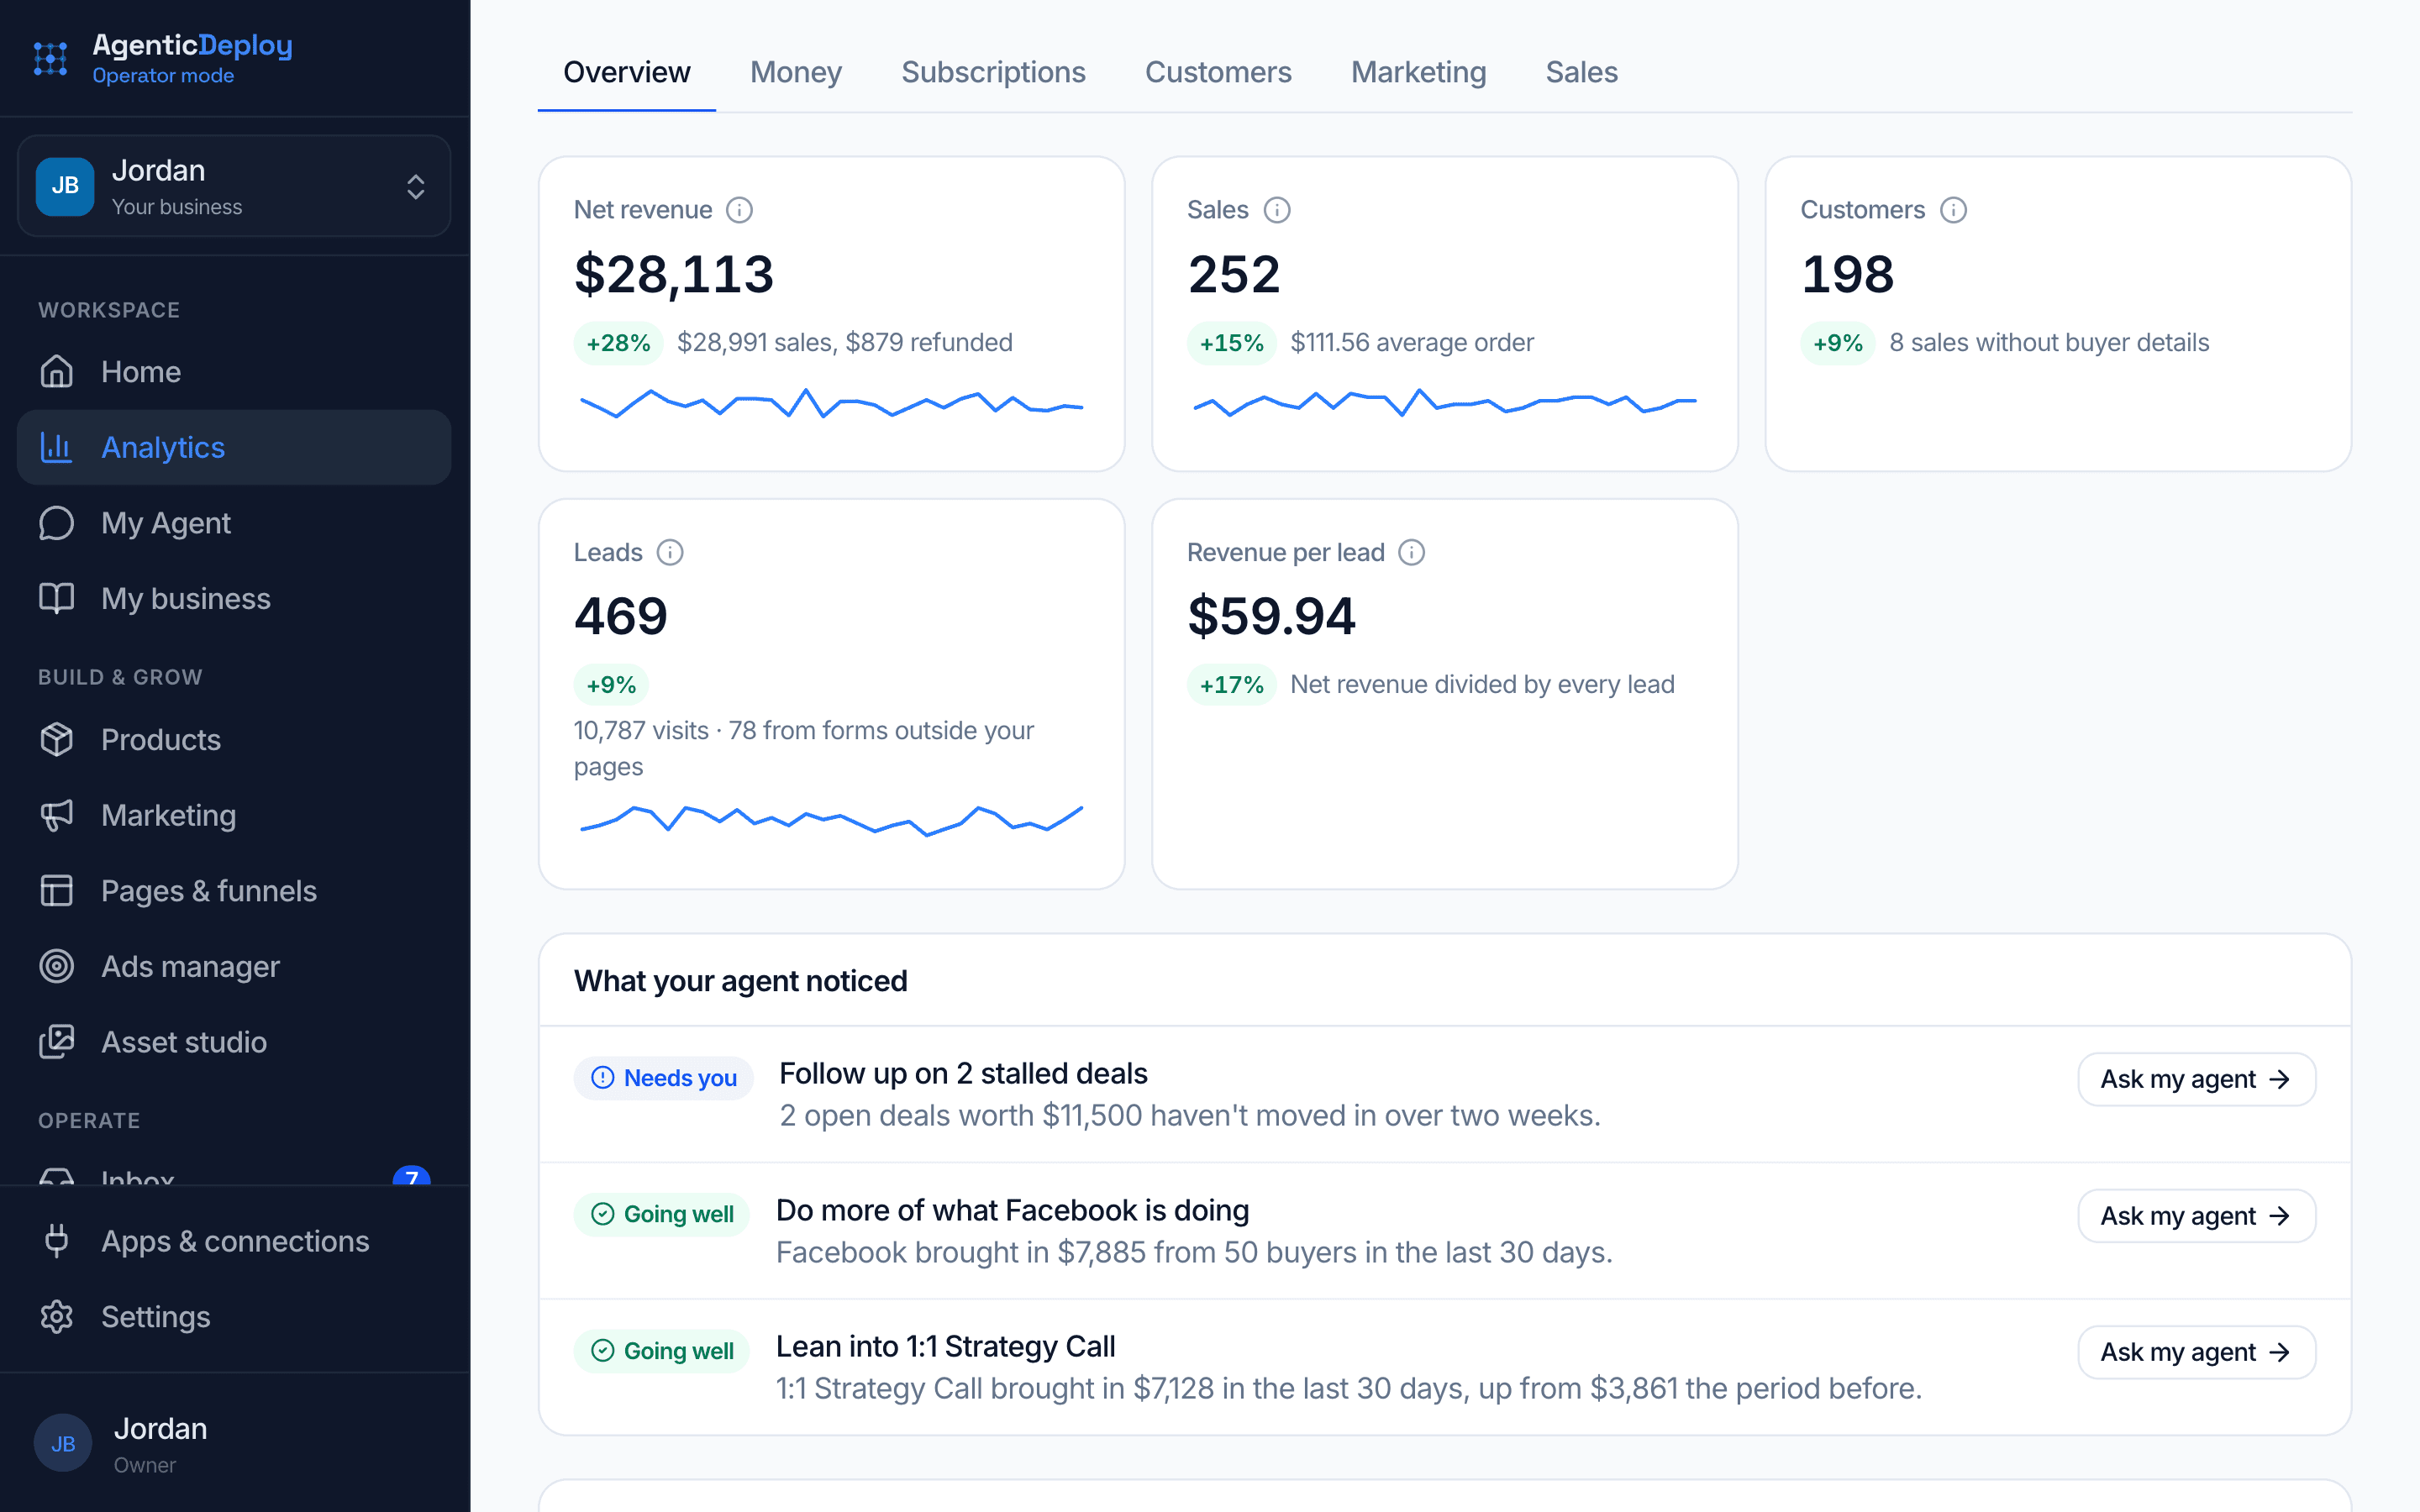Ask my agent about Facebook performance

[x=2196, y=1216]
